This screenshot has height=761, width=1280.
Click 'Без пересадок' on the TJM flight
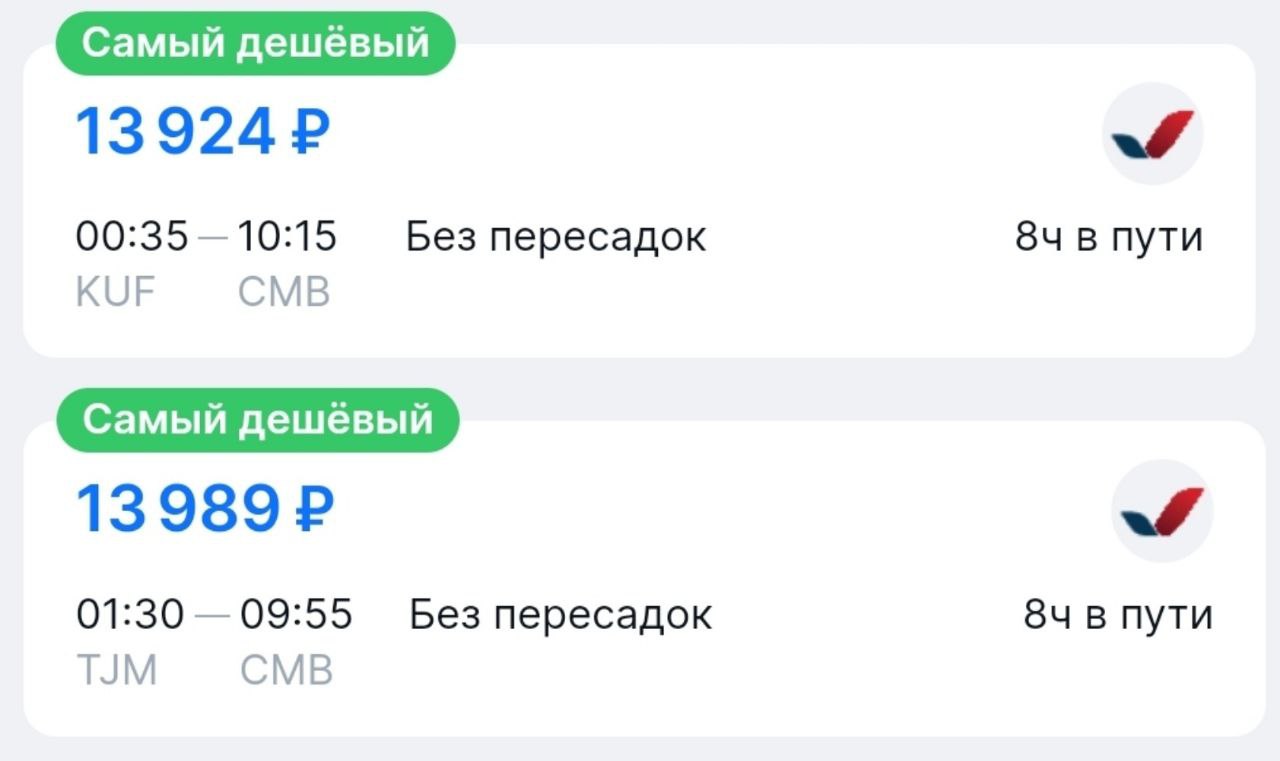click(x=560, y=614)
